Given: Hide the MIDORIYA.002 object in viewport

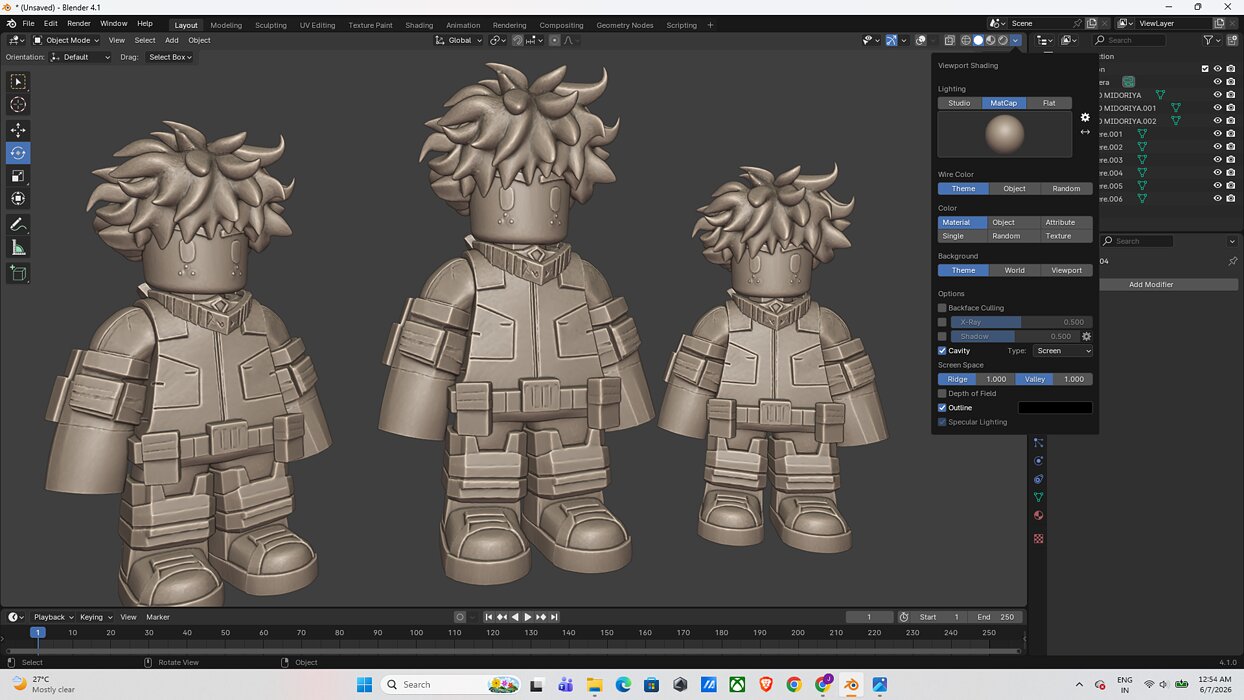Looking at the screenshot, I should [1217, 121].
